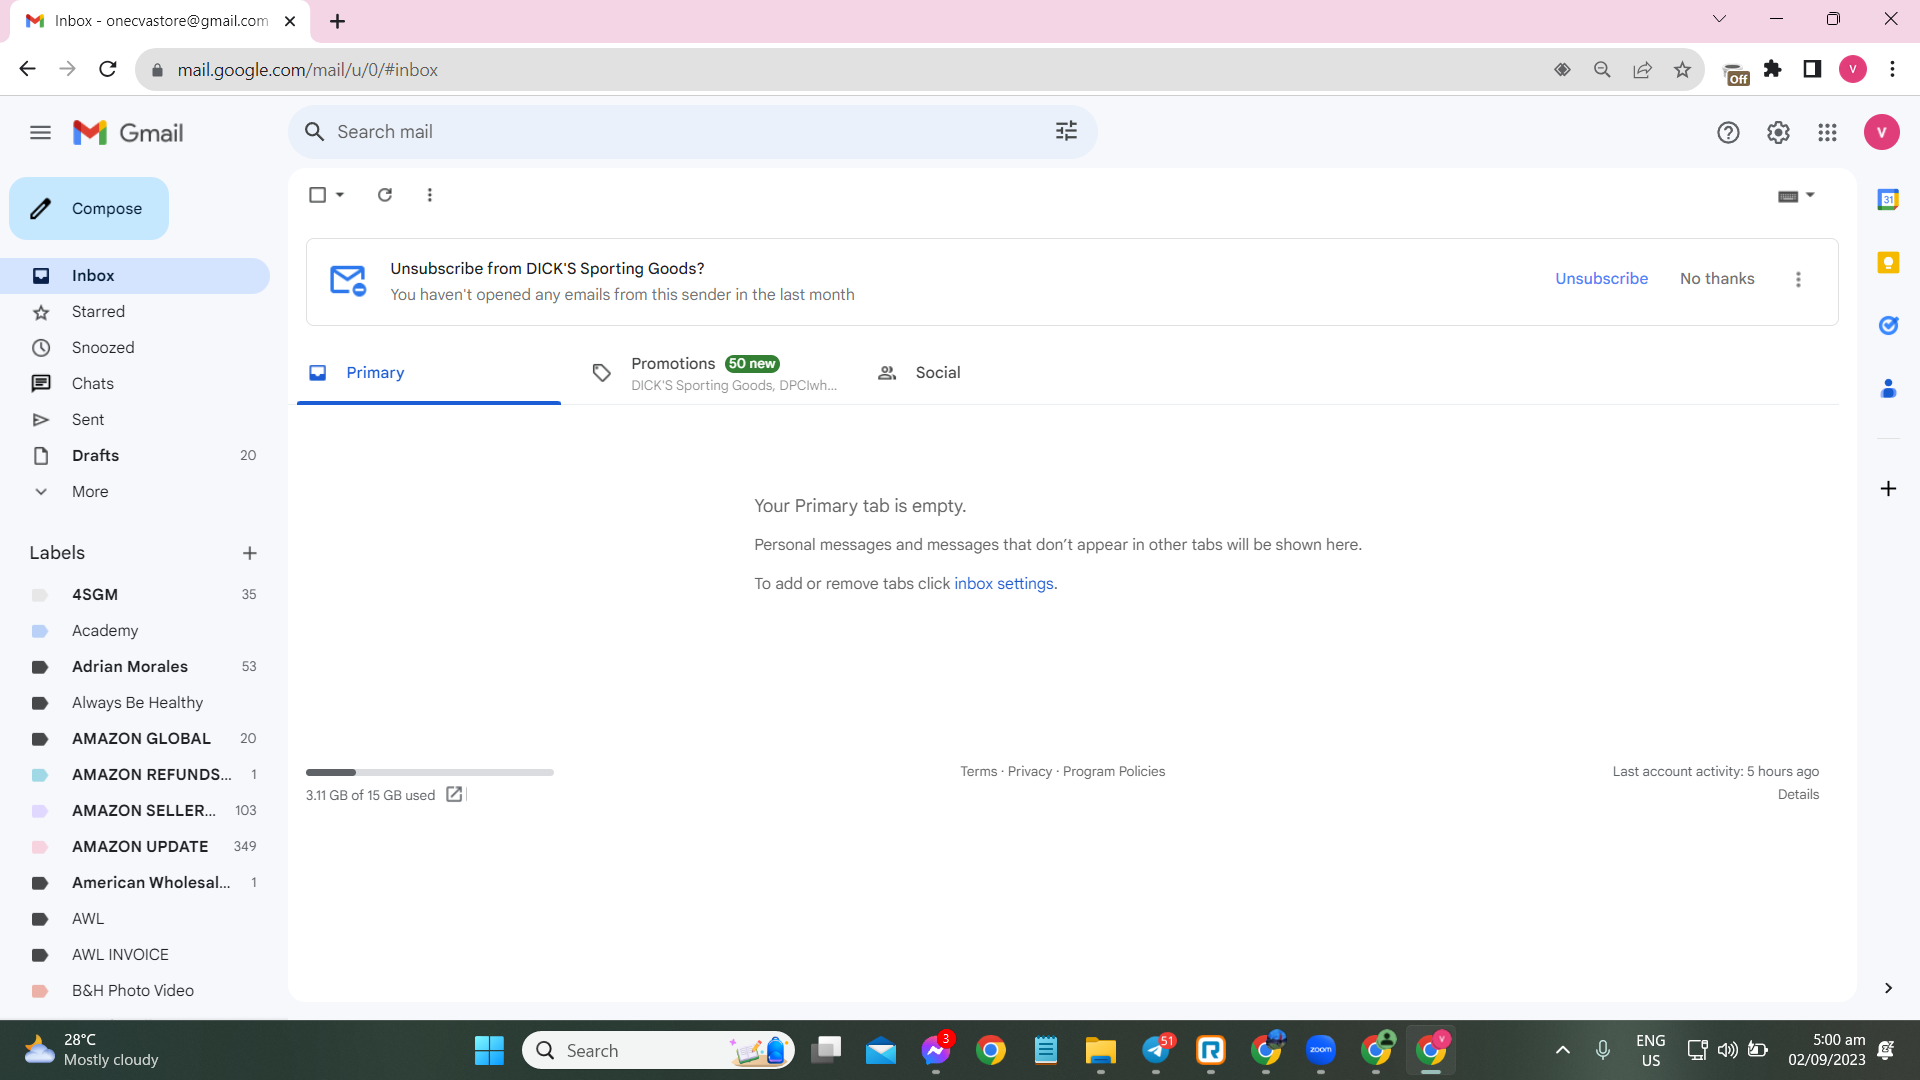
Task: Open the select dropdown arrow
Action: [340, 195]
